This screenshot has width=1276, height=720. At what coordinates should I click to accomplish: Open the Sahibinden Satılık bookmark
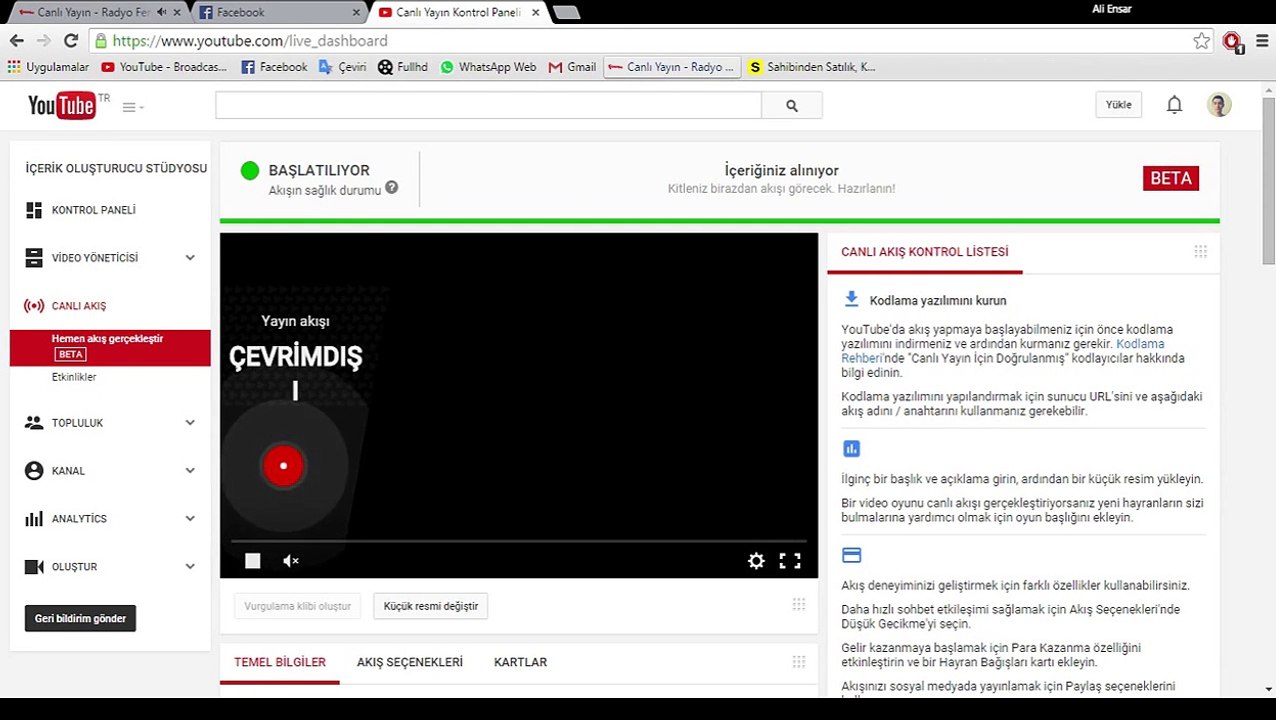(x=811, y=67)
